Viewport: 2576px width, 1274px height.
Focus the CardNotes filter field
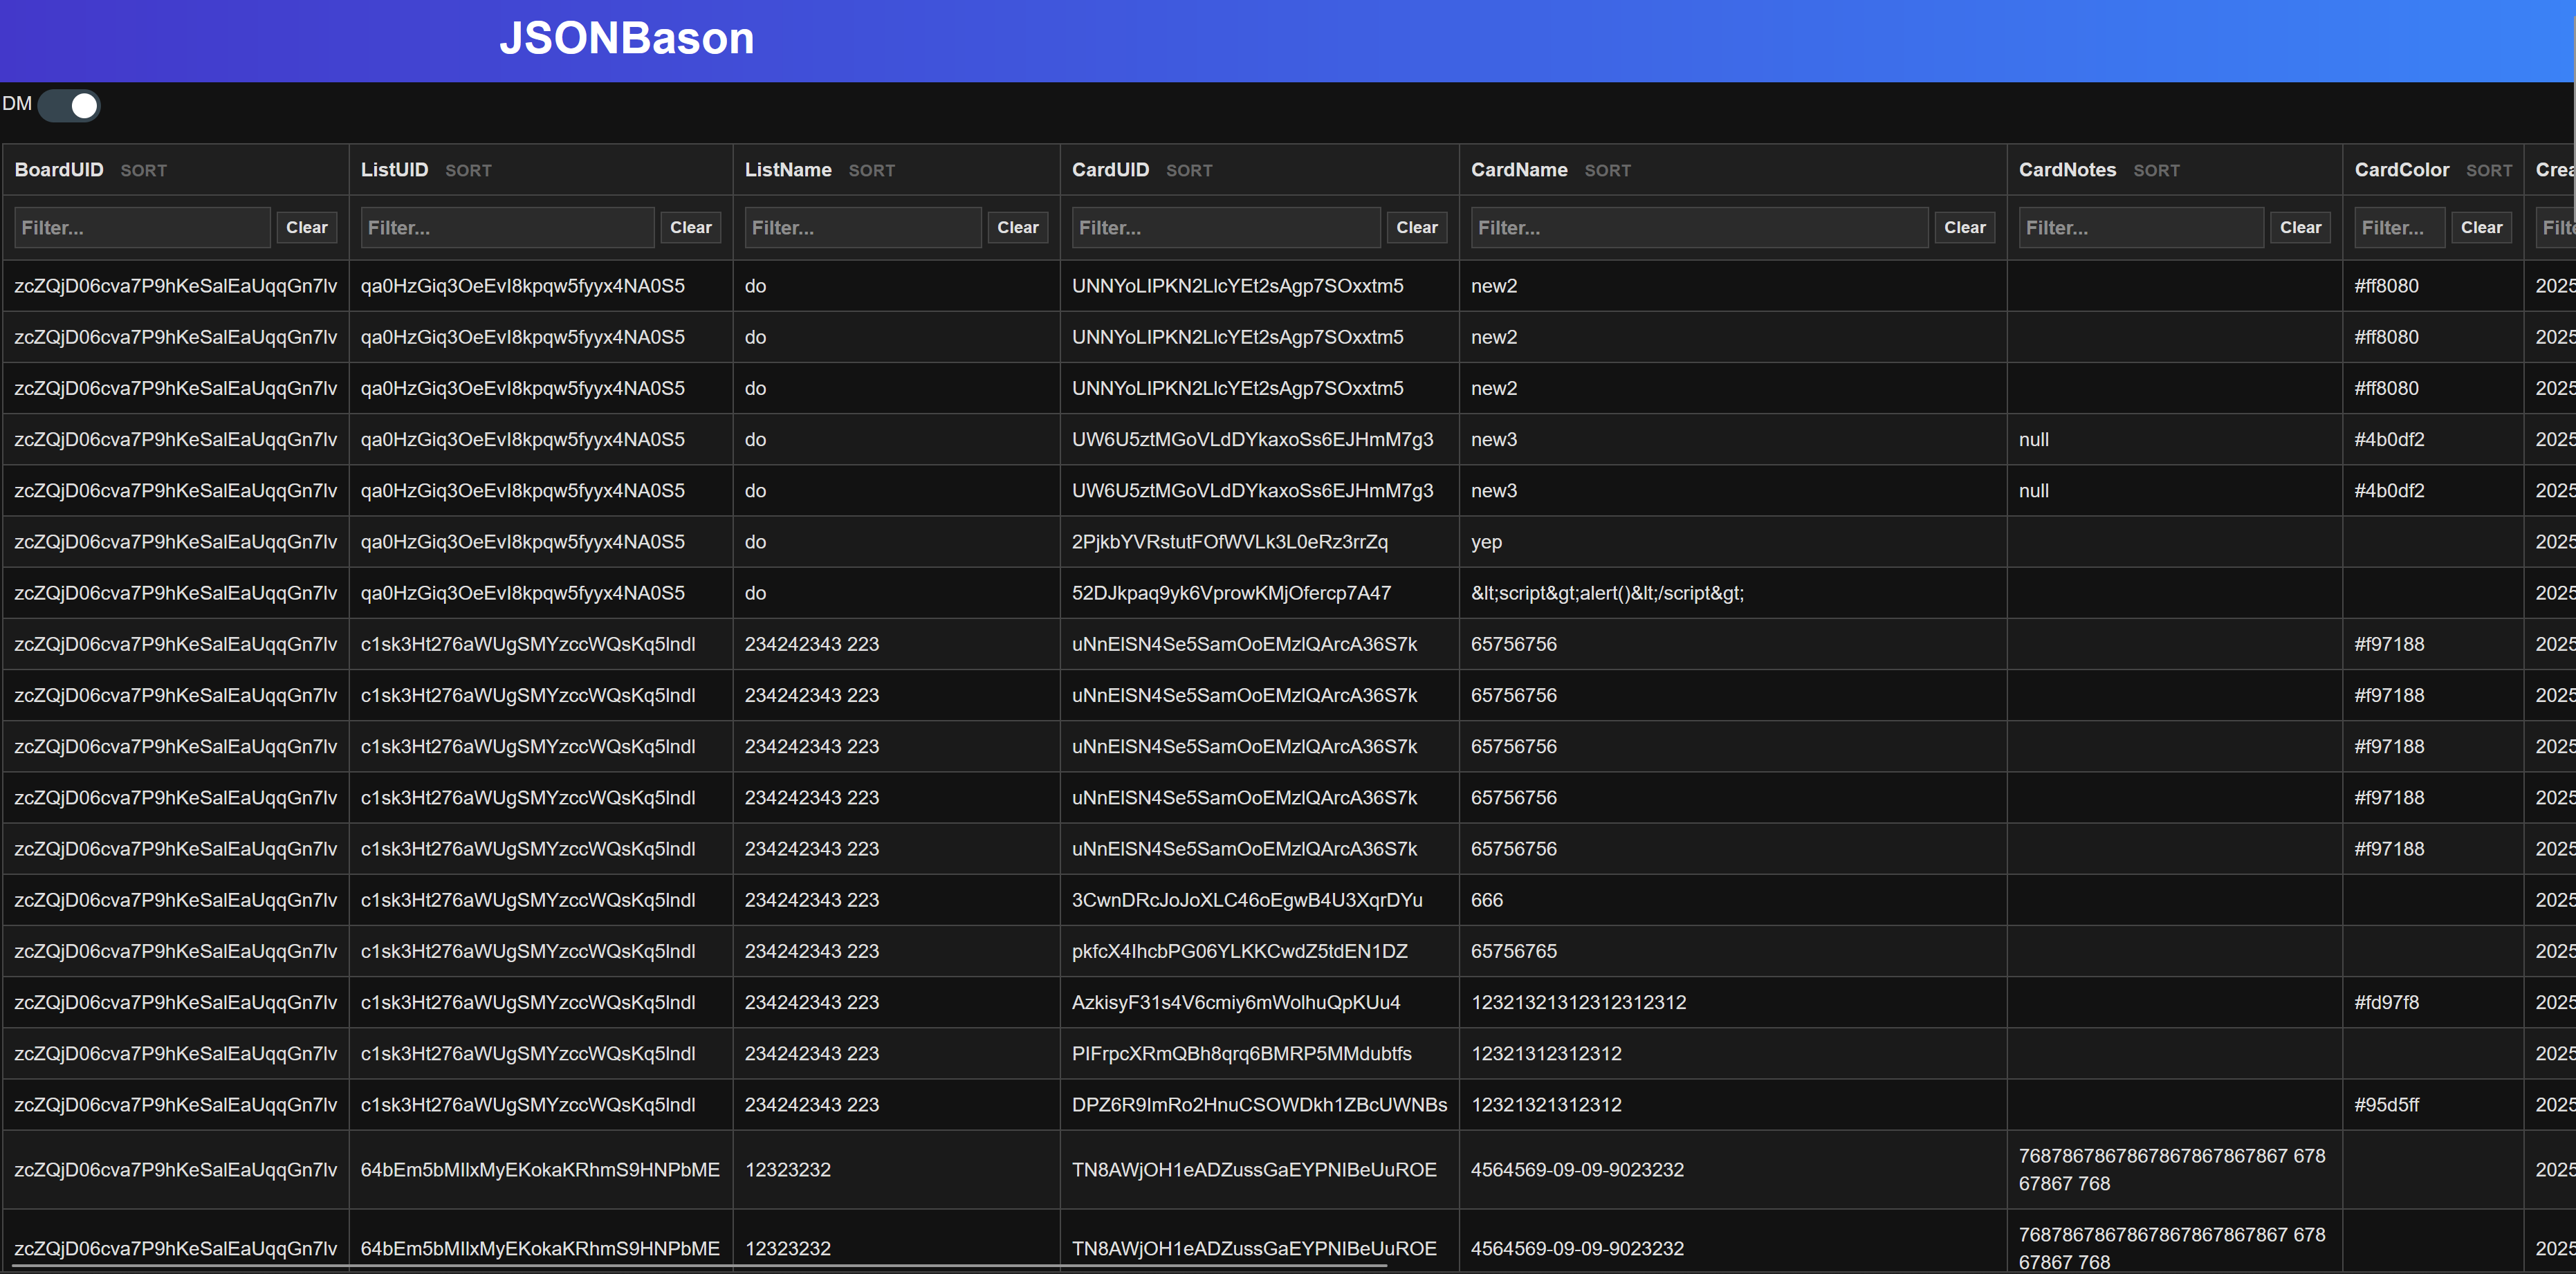click(2141, 228)
